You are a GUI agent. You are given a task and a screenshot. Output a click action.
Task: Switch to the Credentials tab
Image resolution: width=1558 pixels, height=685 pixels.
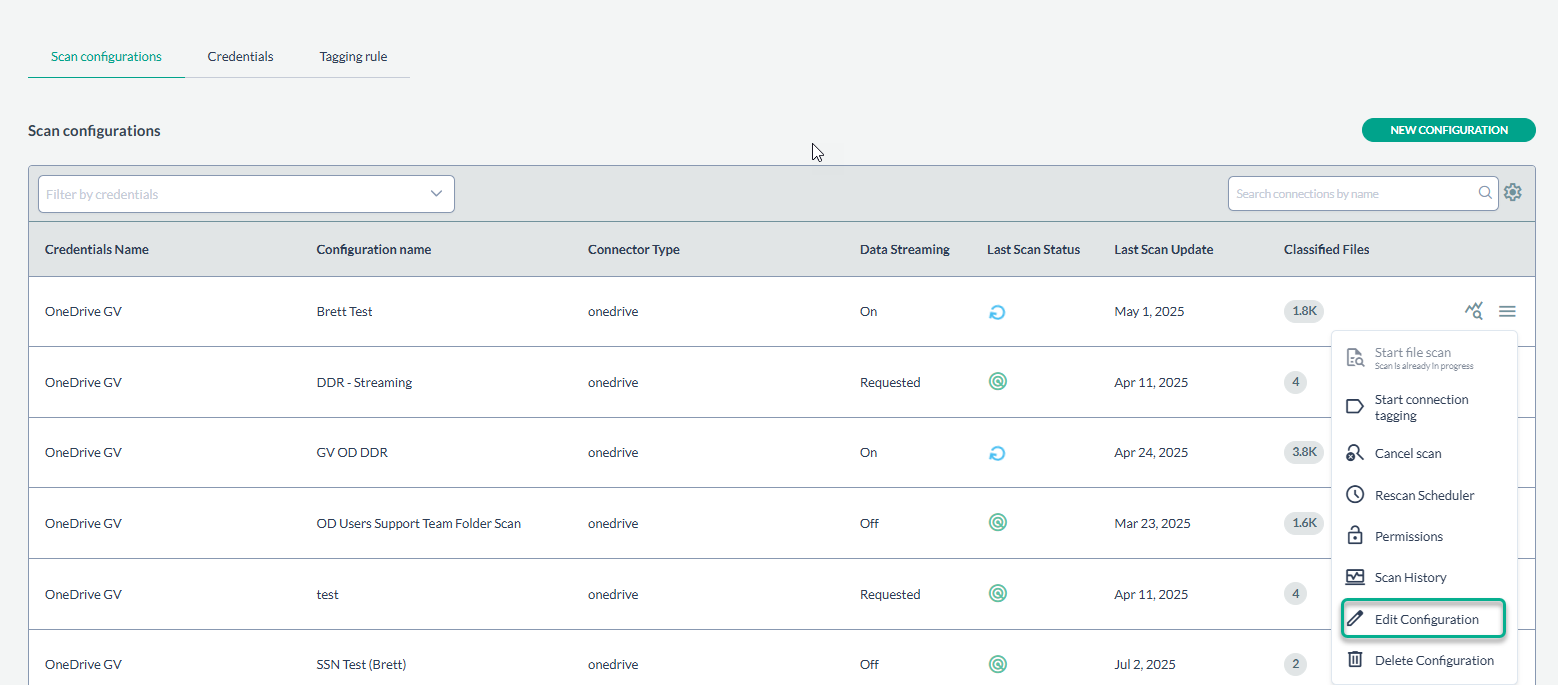(x=240, y=57)
